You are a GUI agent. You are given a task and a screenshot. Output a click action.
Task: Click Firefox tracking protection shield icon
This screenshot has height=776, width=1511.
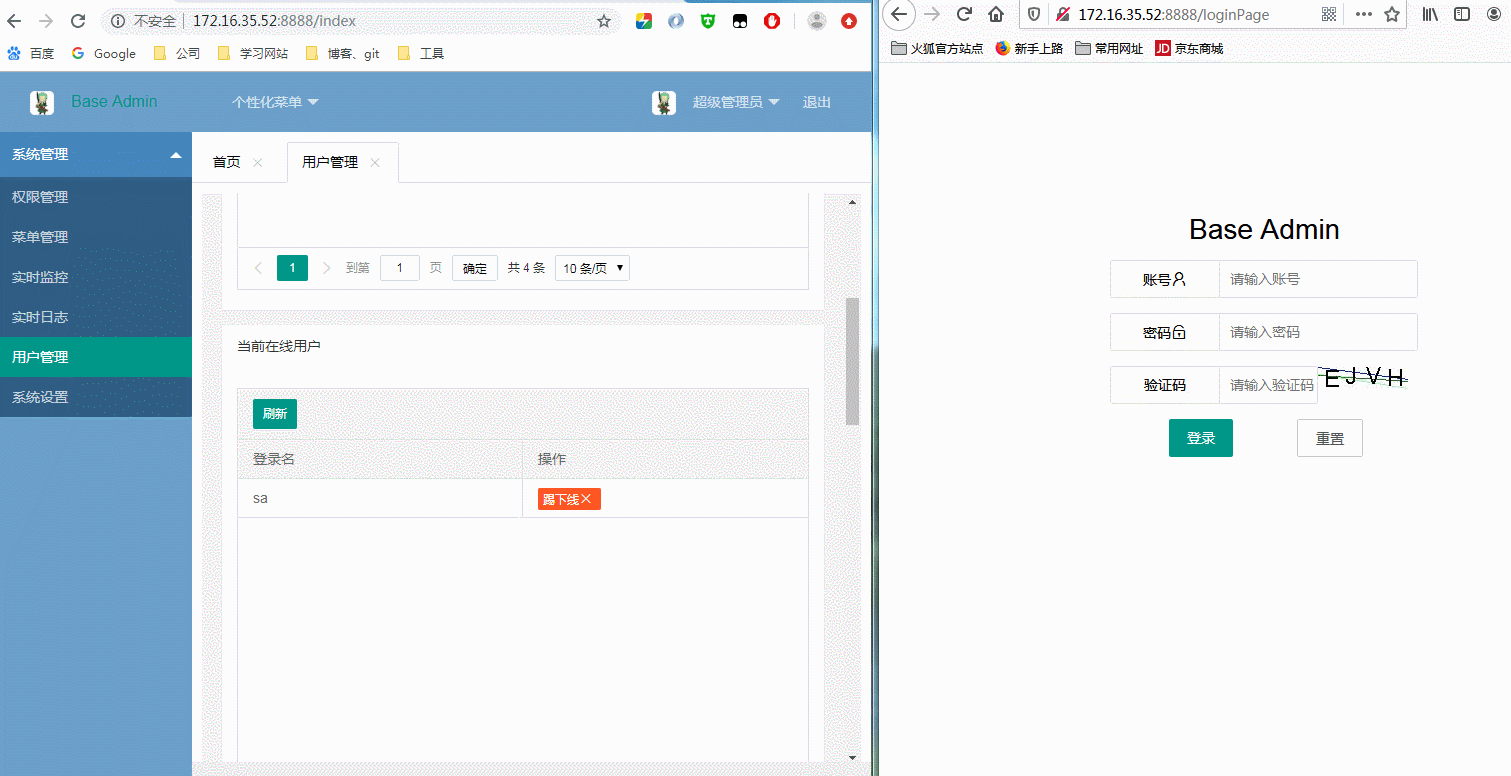click(1034, 14)
